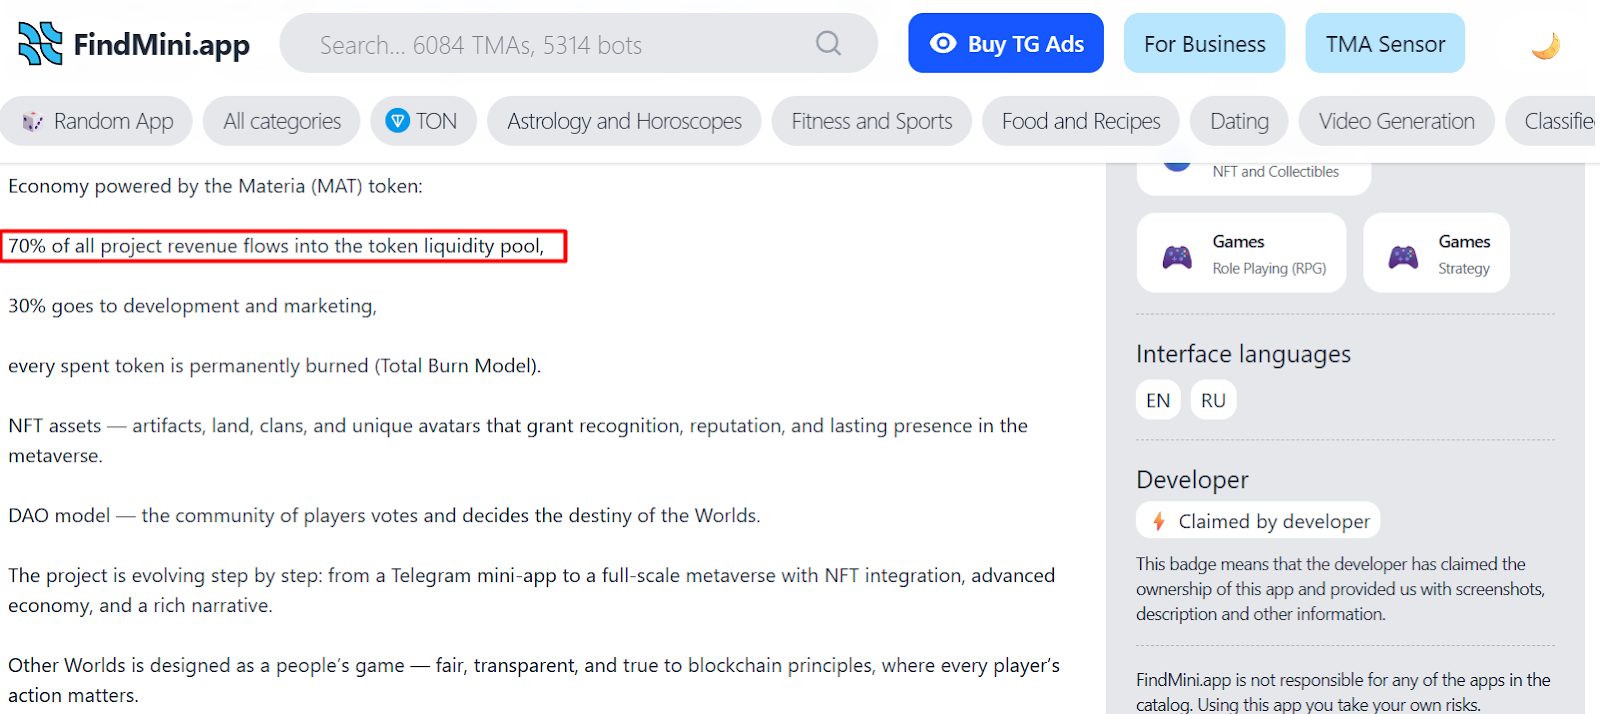Open the TMA Sensor page
The height and width of the screenshot is (714, 1600).
(x=1384, y=44)
